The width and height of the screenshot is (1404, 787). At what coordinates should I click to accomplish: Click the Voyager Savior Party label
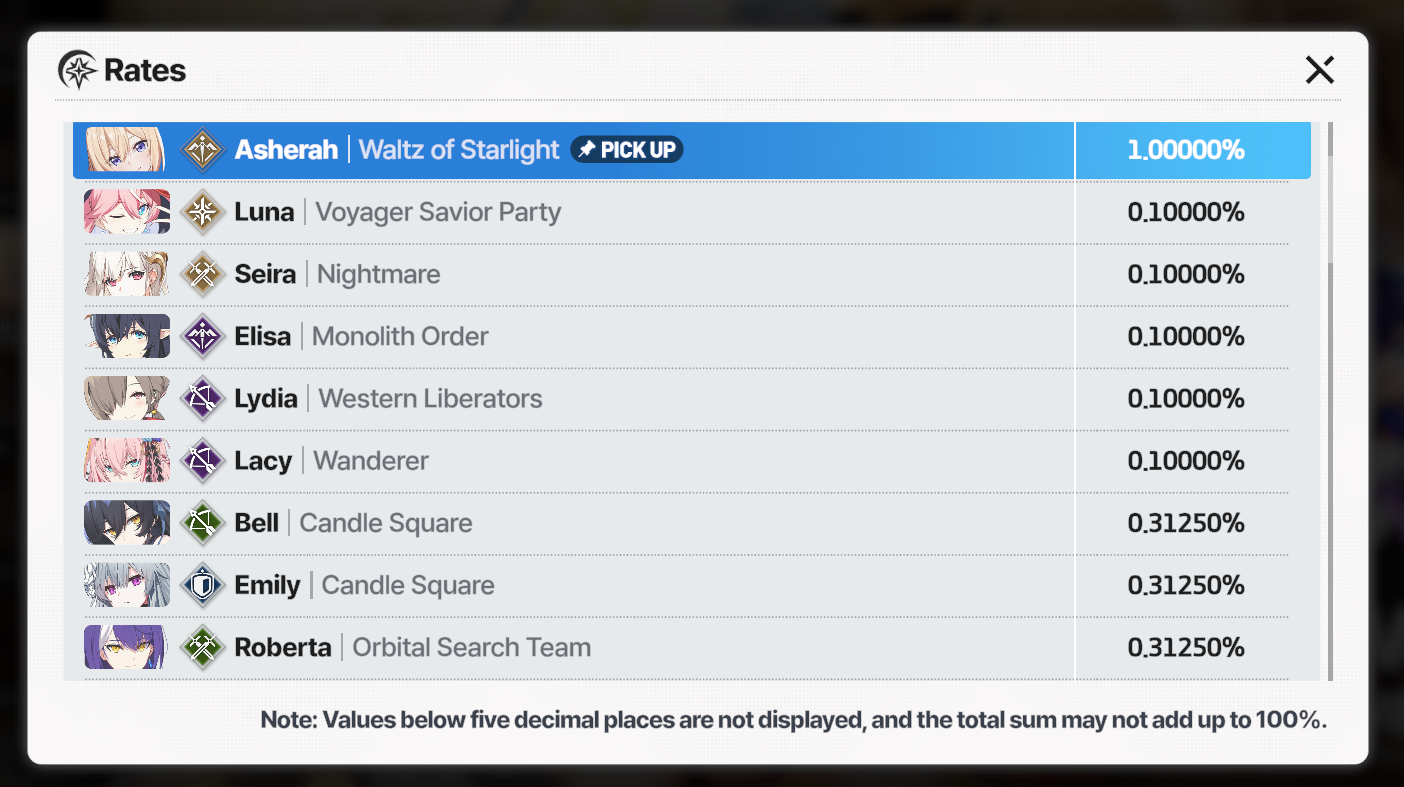click(438, 212)
